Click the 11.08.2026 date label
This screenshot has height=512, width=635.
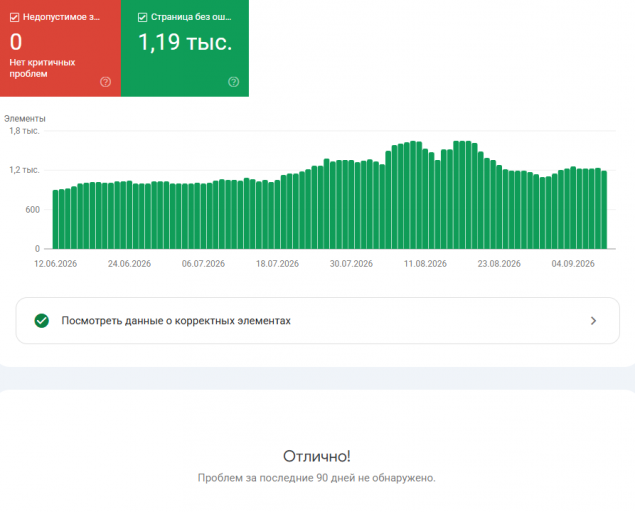pos(425,264)
